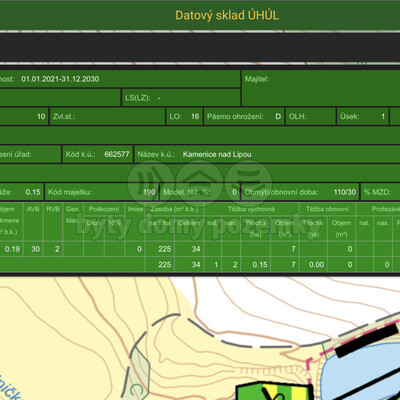
Task: Click the OLH field label
Action: coord(297,117)
